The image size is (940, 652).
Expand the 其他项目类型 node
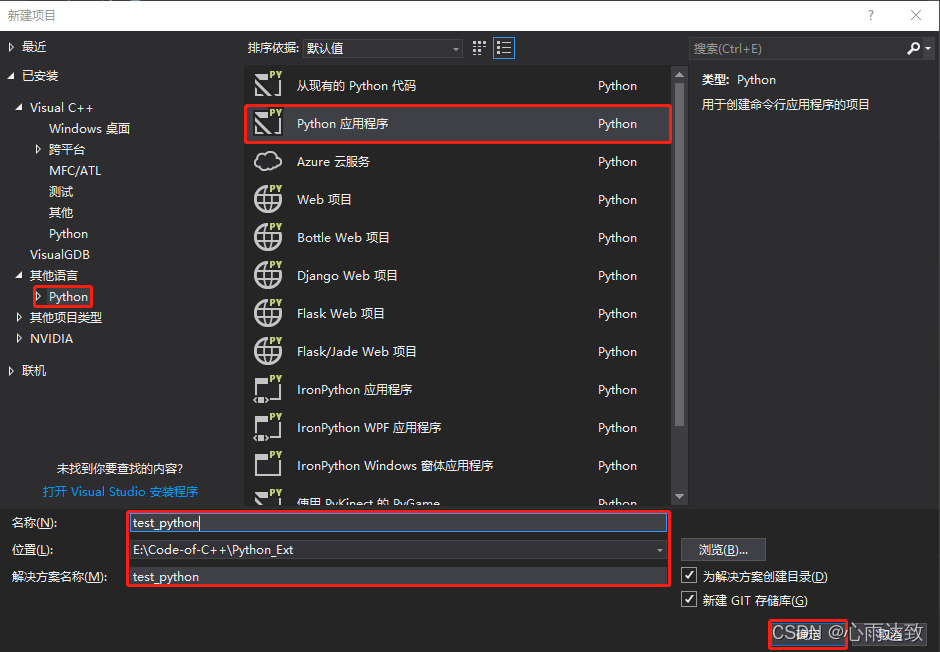(19, 317)
